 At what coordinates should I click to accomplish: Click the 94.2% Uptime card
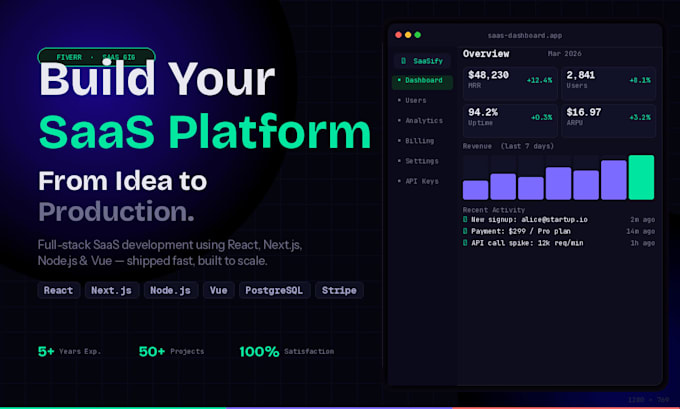(x=510, y=121)
